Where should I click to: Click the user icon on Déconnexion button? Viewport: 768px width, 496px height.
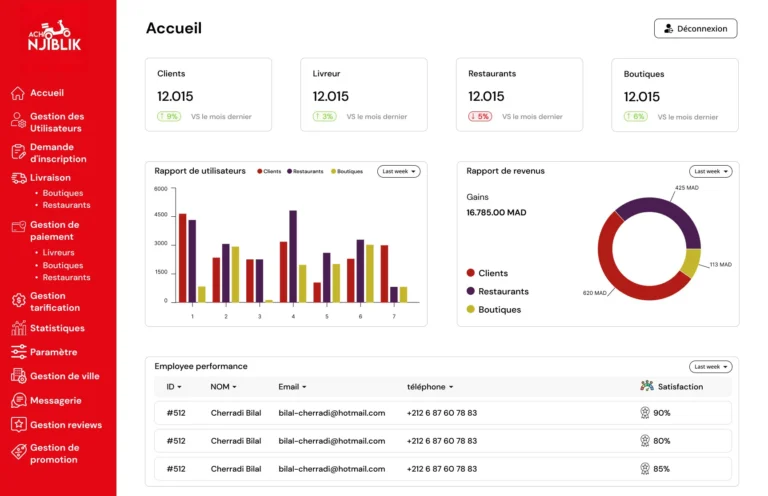pyautogui.click(x=669, y=29)
